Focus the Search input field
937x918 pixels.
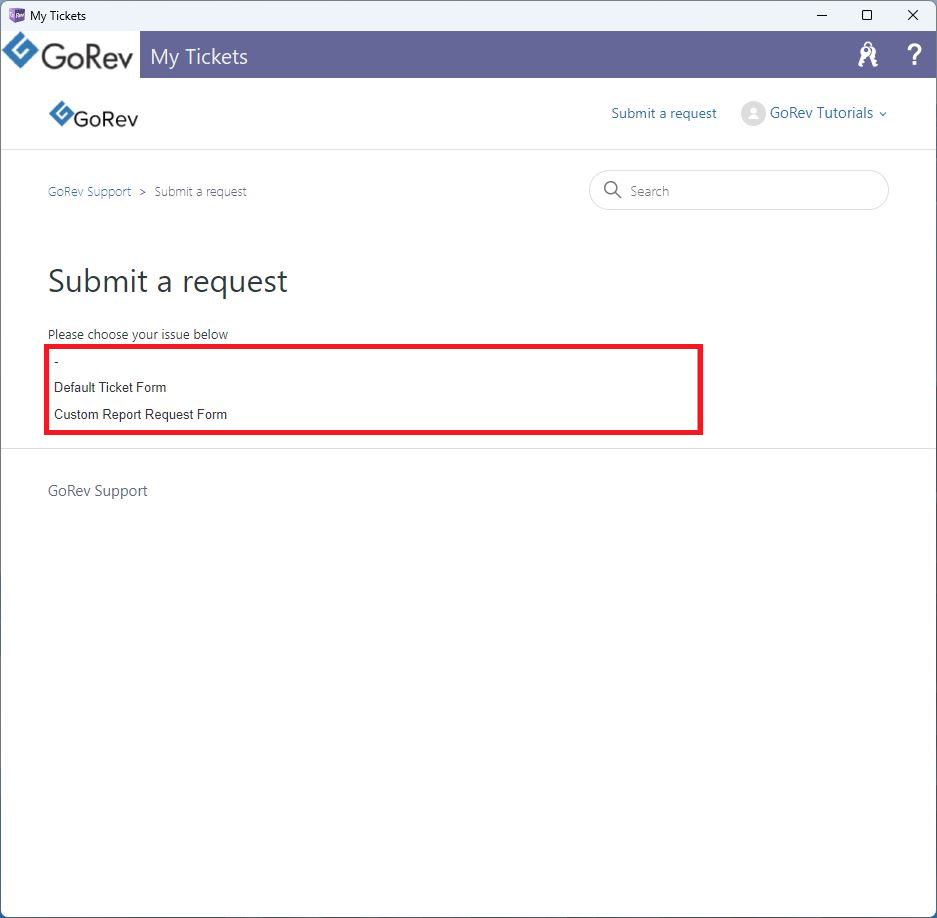point(739,190)
